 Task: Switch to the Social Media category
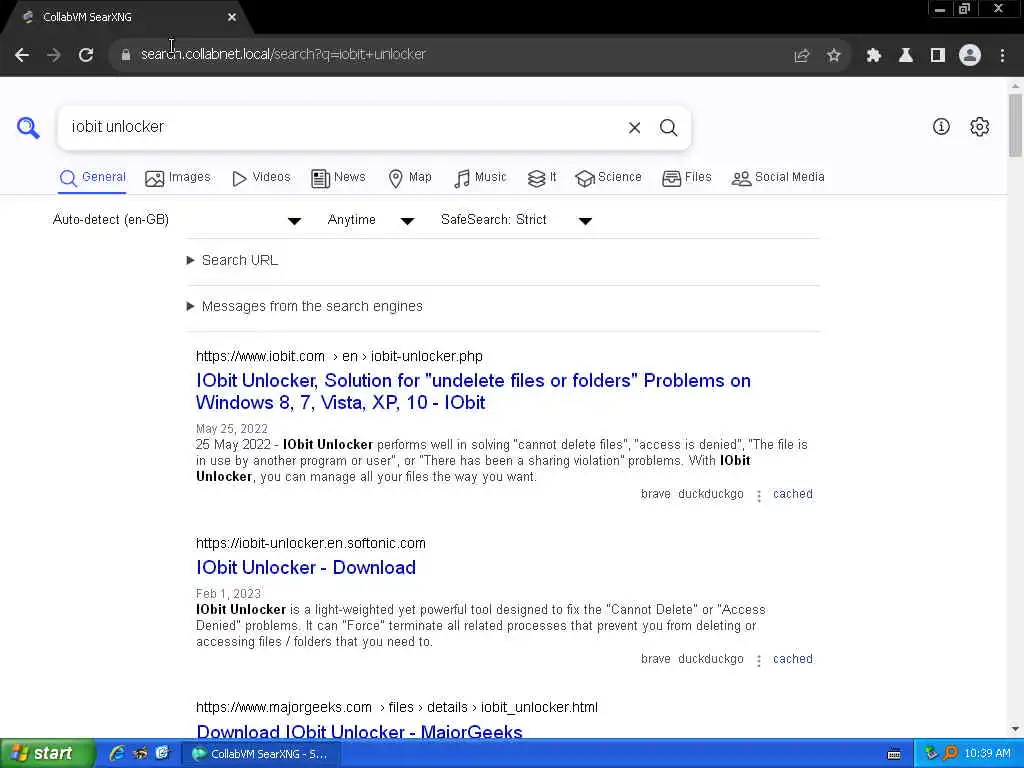coord(778,178)
